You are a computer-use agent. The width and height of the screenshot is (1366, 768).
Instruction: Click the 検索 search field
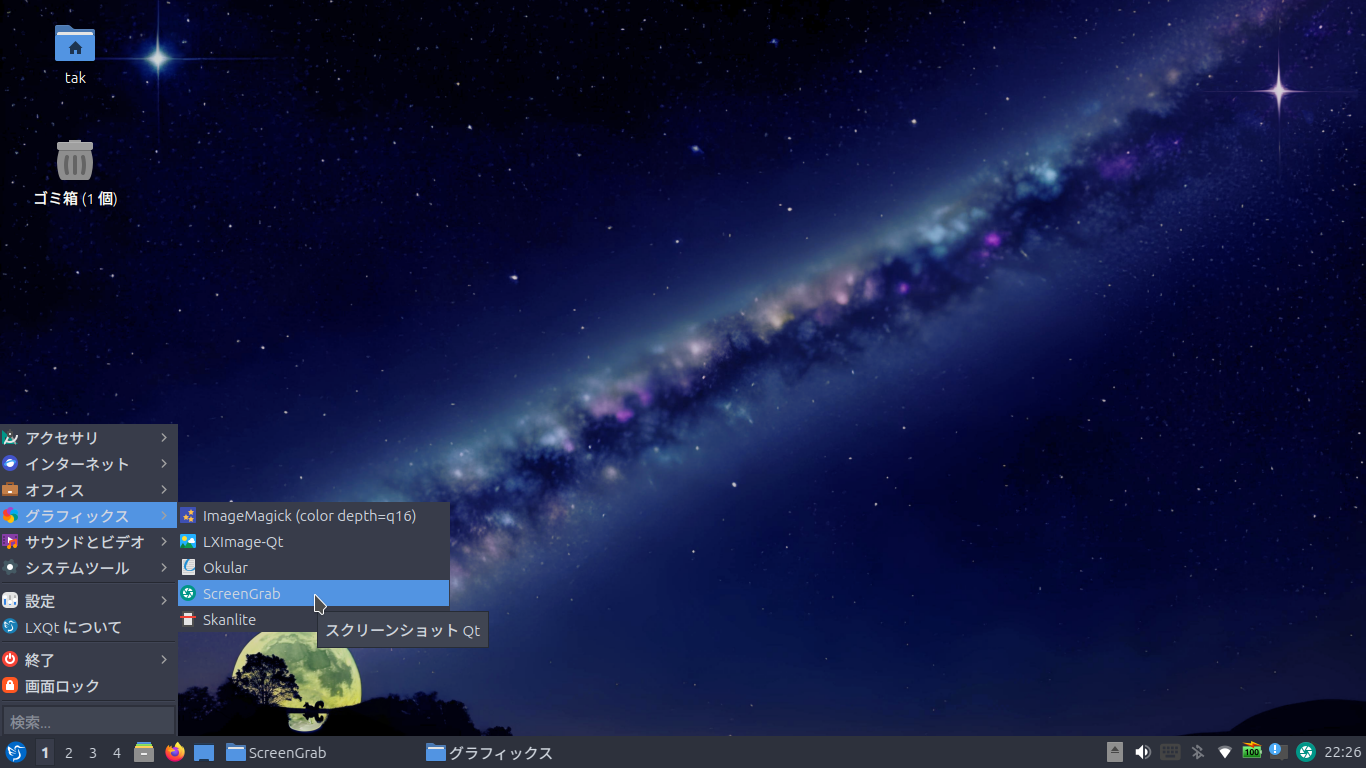tap(88, 721)
